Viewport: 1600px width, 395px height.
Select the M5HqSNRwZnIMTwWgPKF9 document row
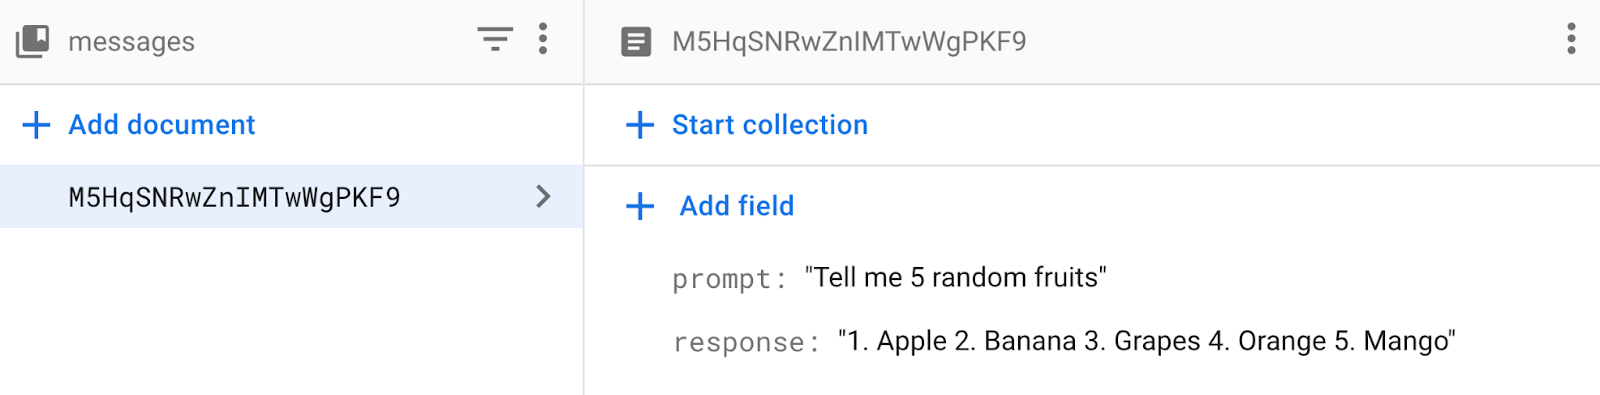[291, 196]
